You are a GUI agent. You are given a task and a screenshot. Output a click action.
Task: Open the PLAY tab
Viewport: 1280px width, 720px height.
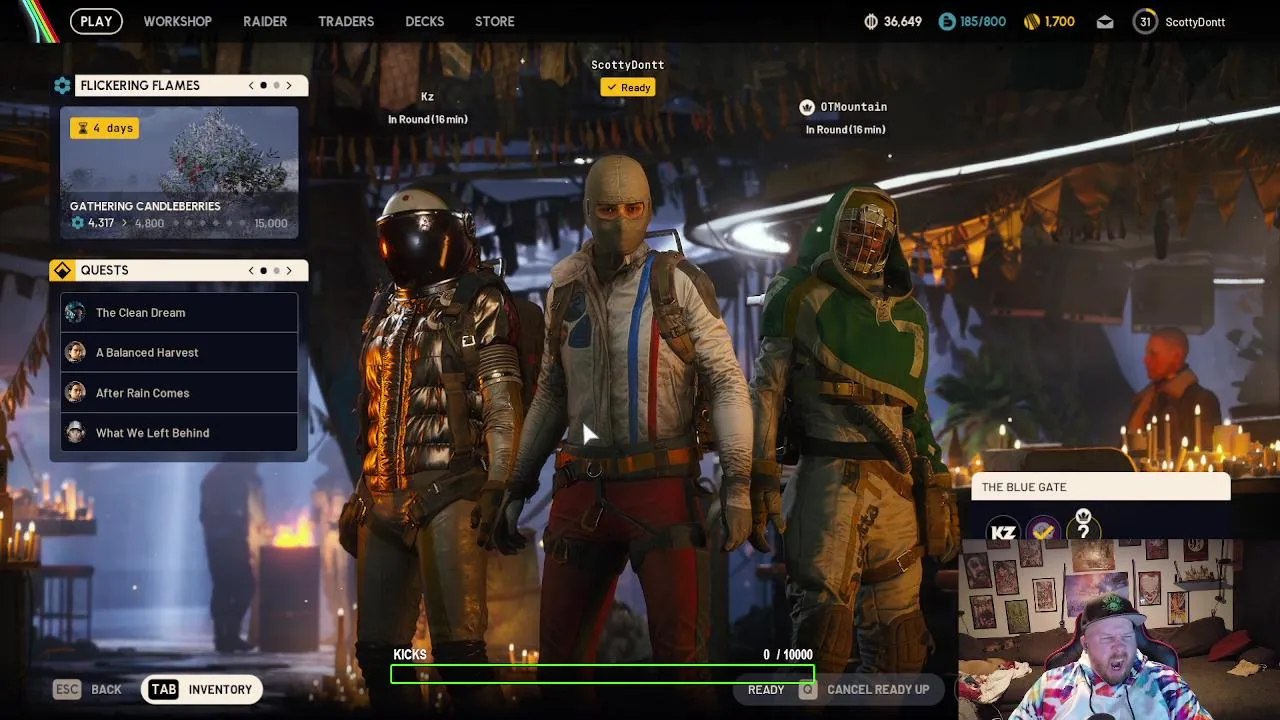click(x=96, y=21)
